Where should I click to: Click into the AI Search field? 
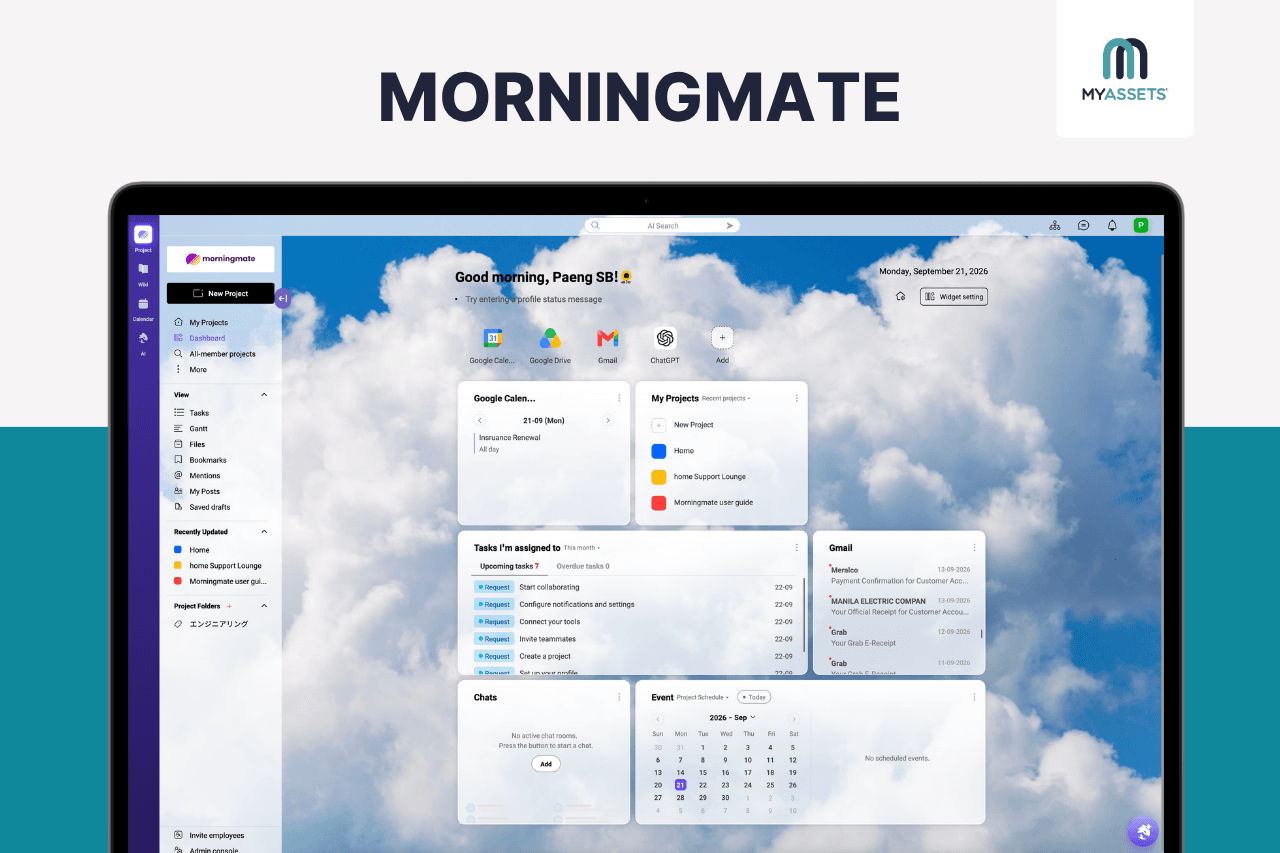(662, 226)
